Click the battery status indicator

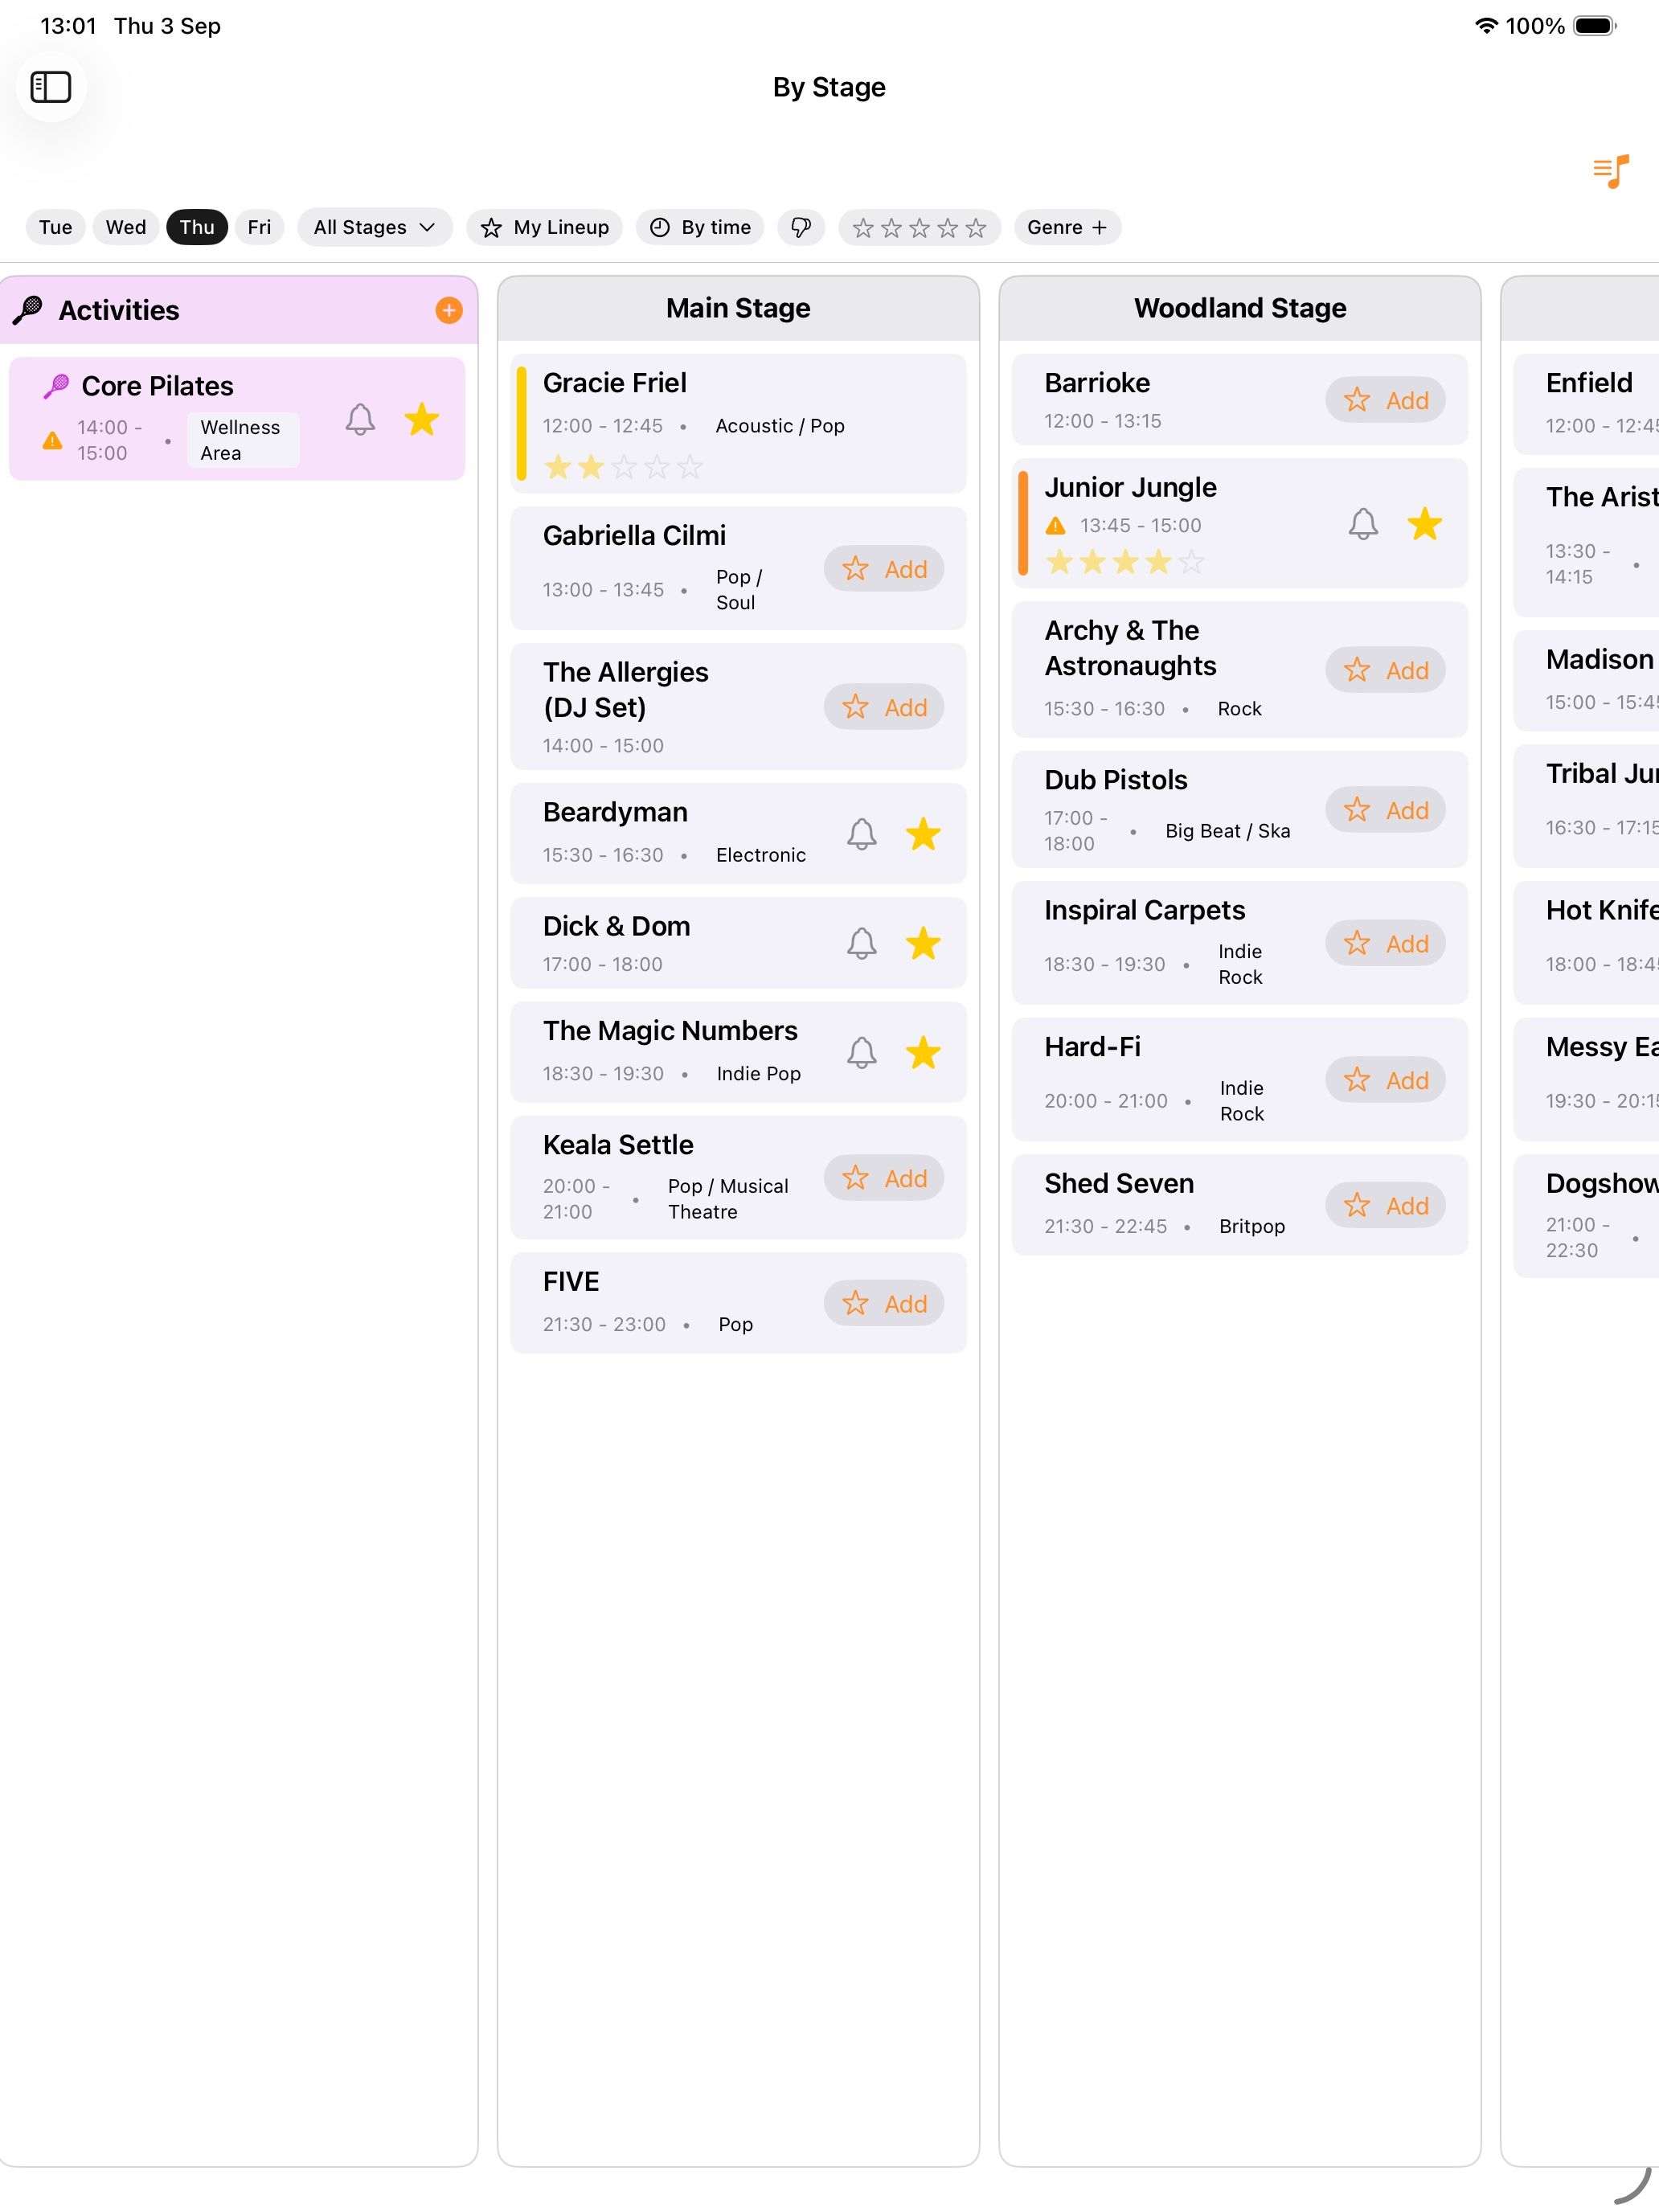(x=1595, y=26)
